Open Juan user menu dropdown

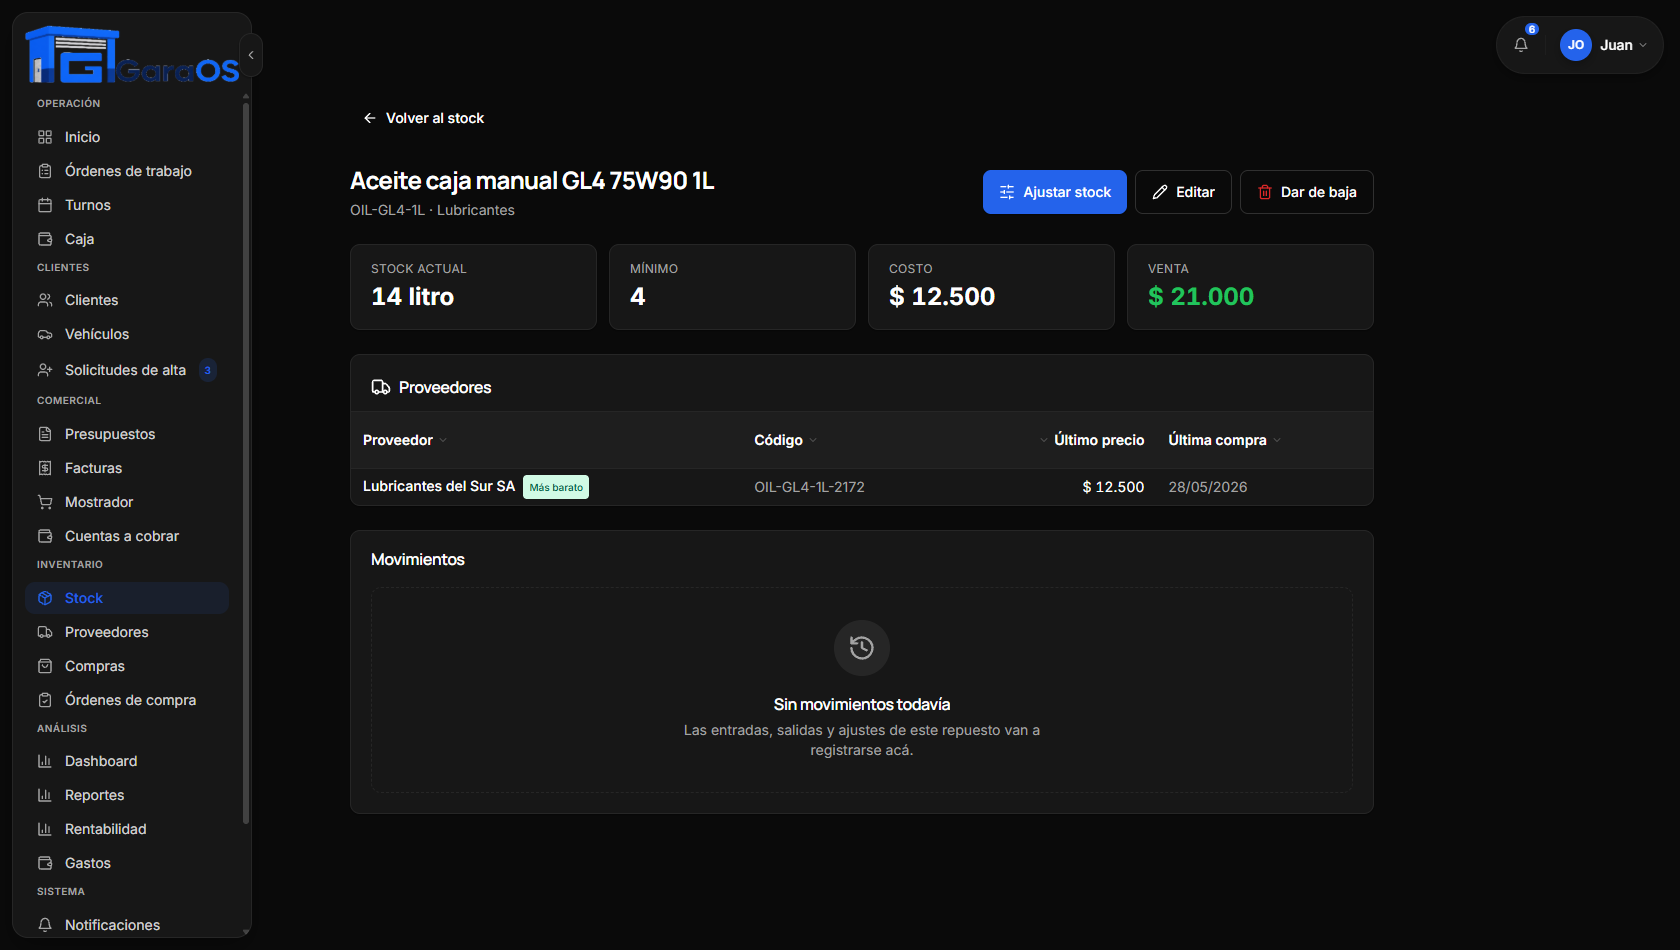(1604, 45)
